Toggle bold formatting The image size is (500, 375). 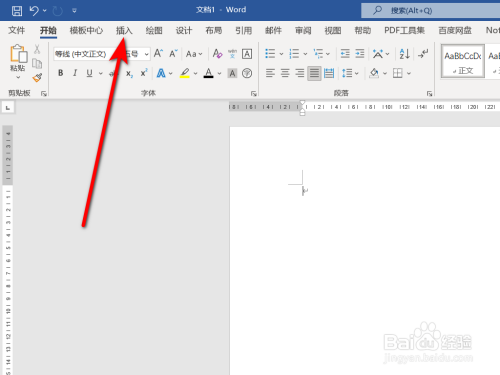pyautogui.click(x=61, y=73)
